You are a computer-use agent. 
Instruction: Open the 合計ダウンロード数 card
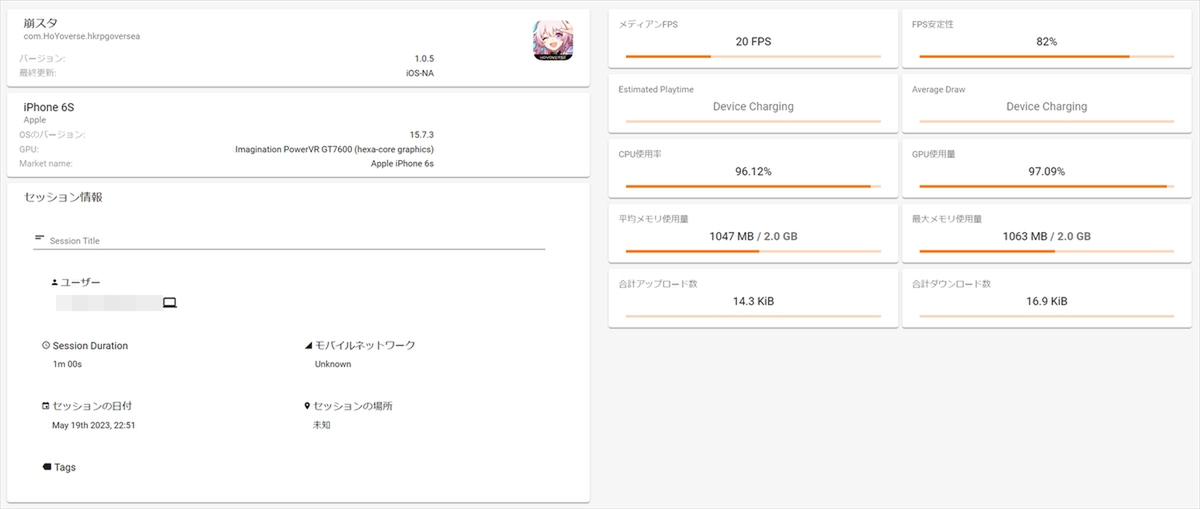(x=1046, y=297)
